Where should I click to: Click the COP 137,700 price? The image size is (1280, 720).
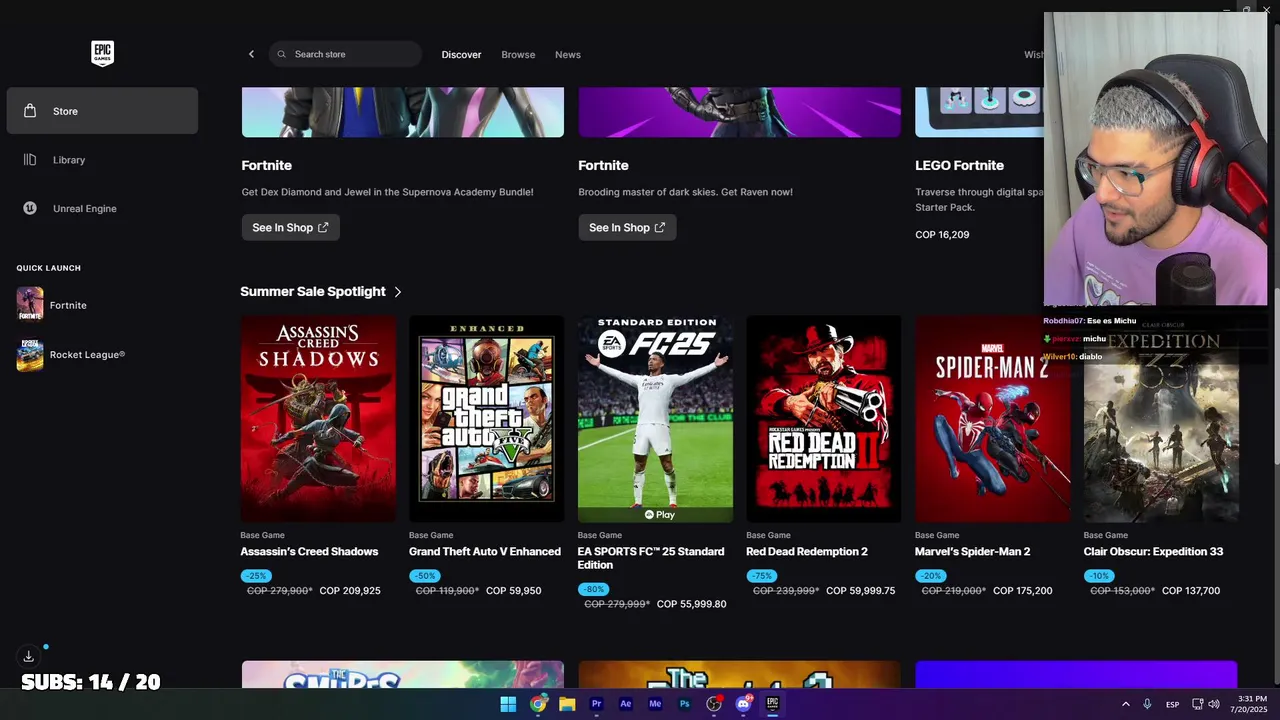tap(1191, 591)
